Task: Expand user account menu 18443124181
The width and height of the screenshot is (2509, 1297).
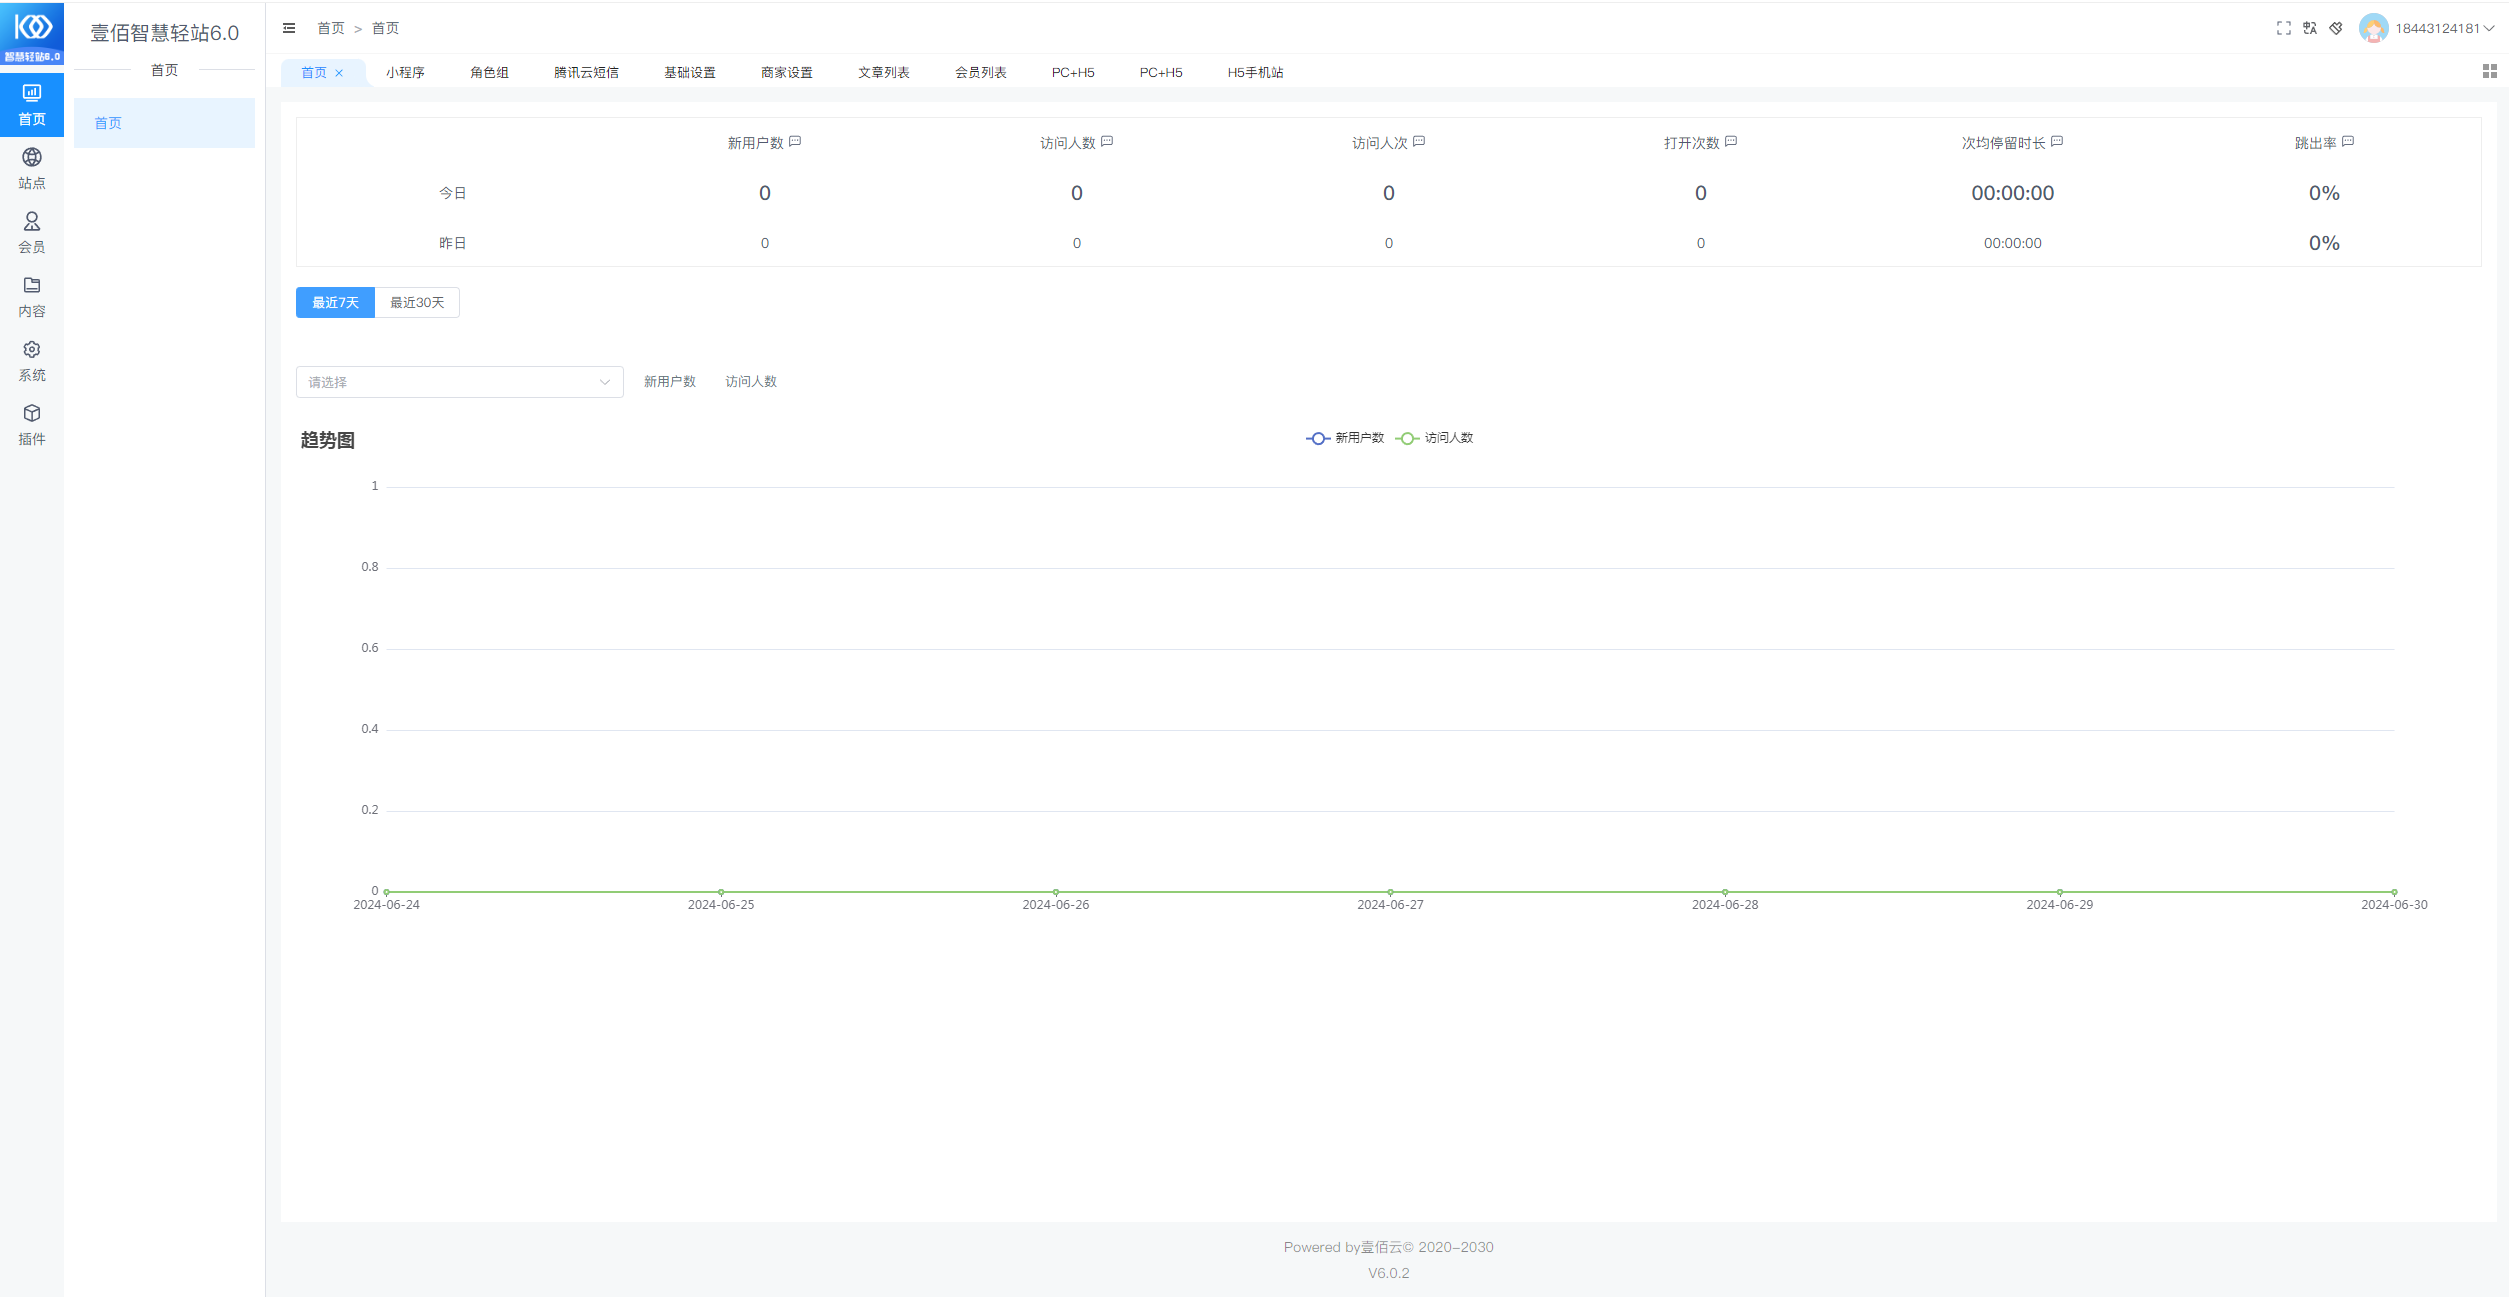Action: click(2435, 28)
